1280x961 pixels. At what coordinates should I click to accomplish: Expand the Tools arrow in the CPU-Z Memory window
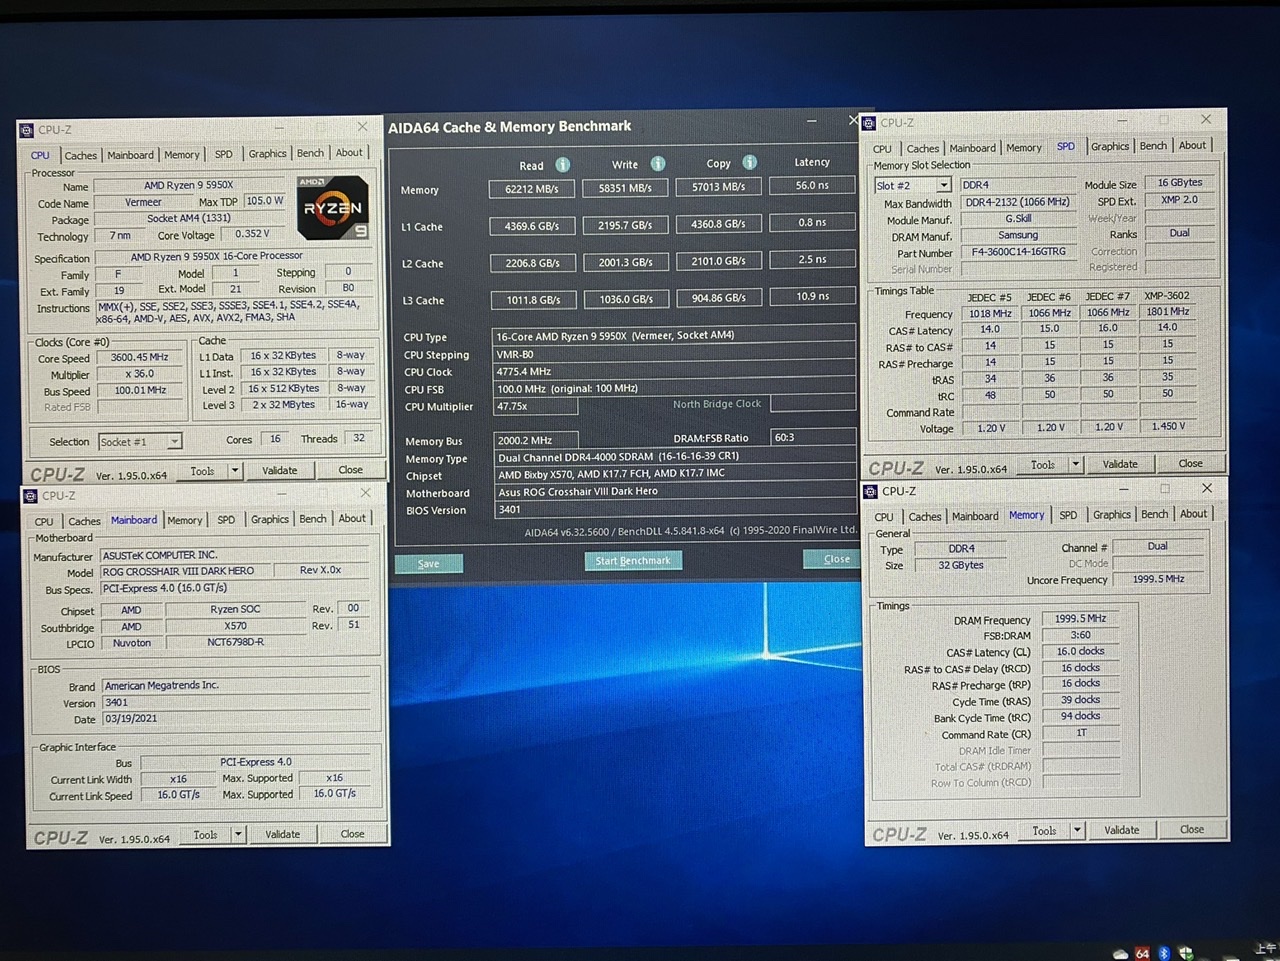coord(1077,830)
